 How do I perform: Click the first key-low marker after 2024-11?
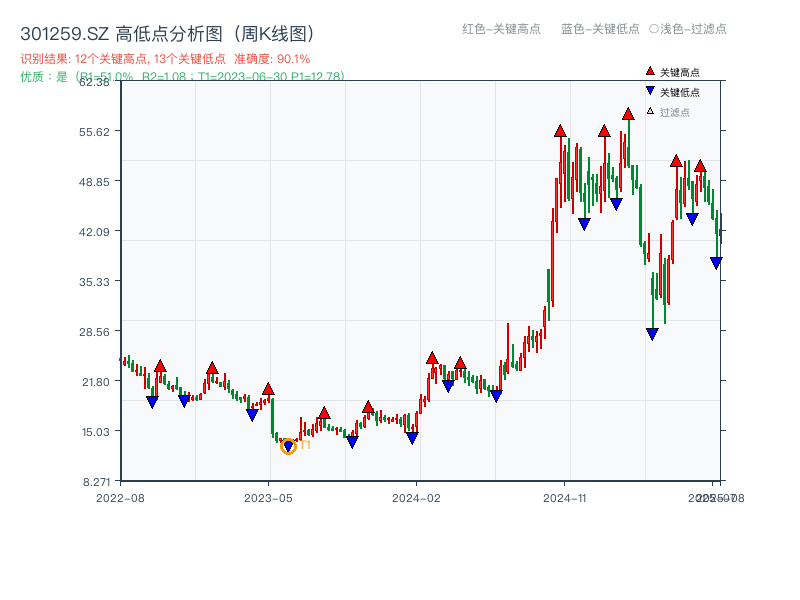click(584, 224)
